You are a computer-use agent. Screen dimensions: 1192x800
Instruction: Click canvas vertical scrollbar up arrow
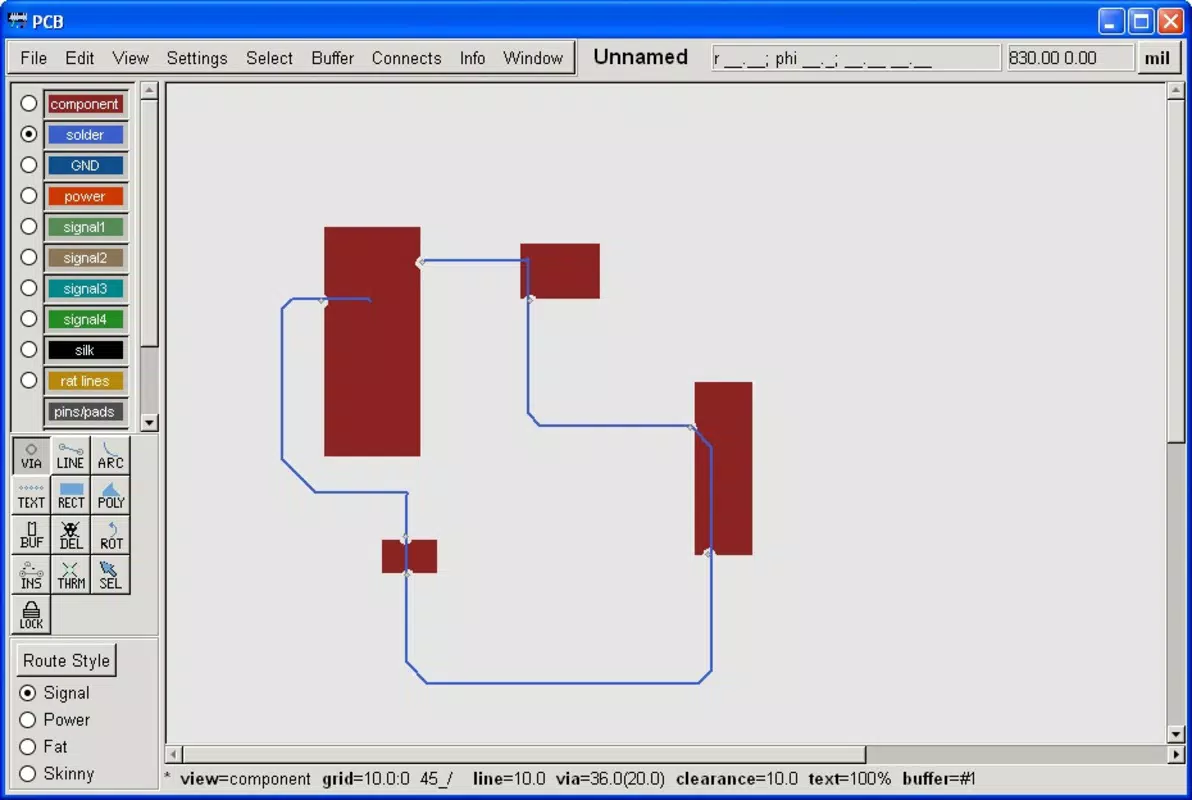pos(1176,90)
